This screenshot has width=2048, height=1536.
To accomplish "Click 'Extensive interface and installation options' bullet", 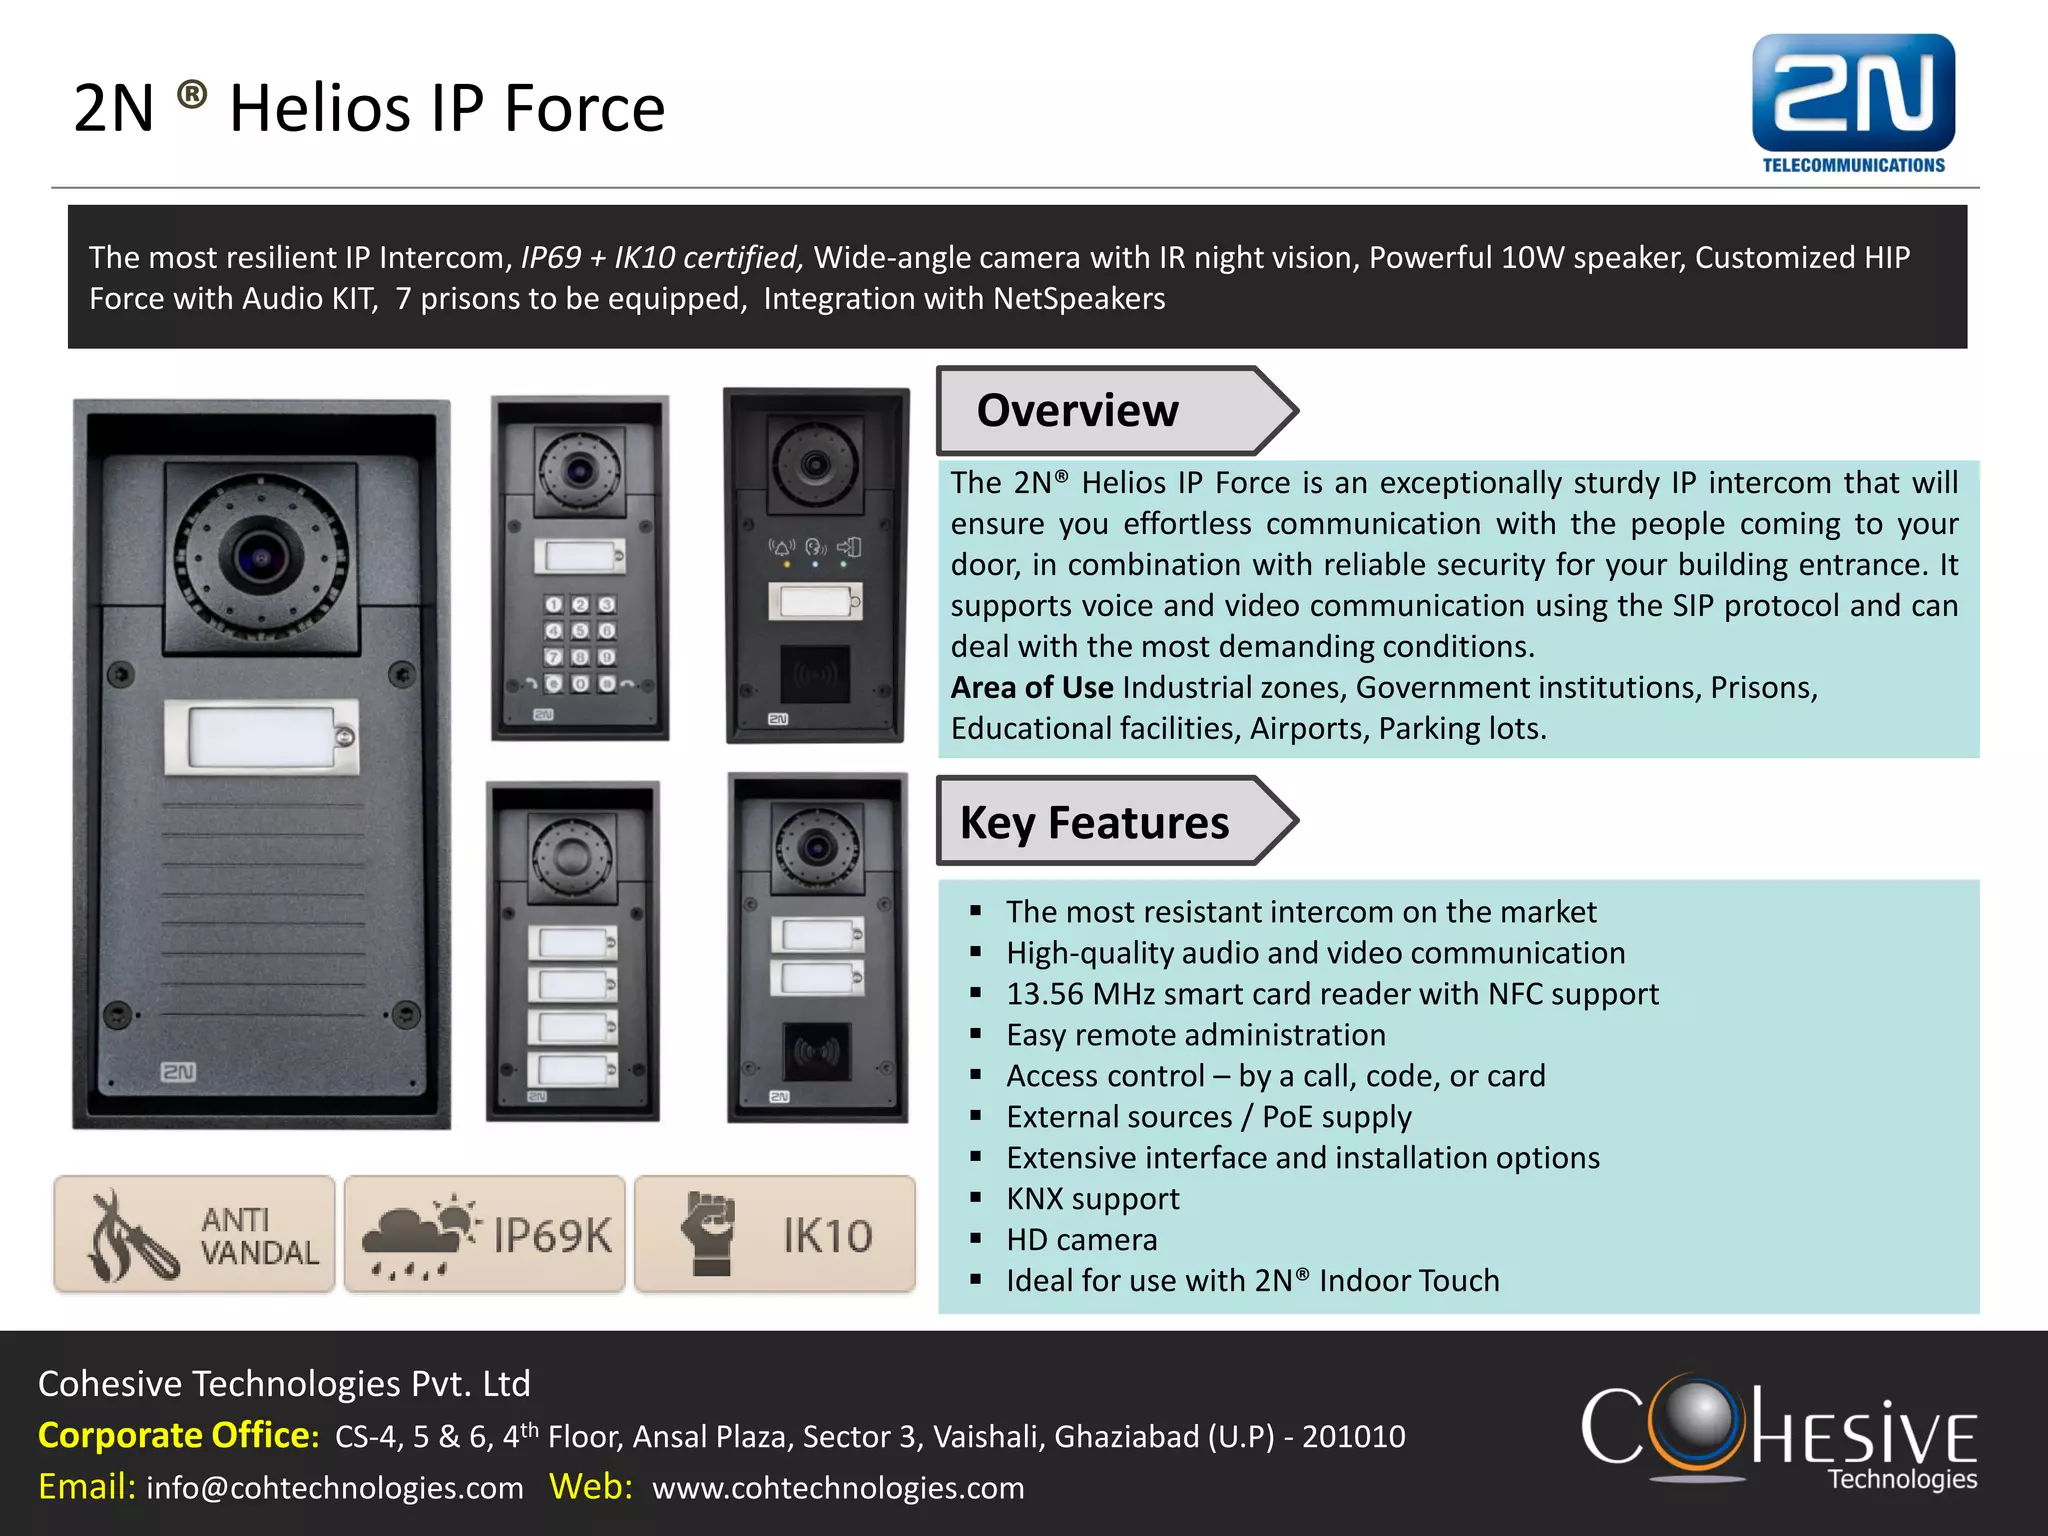I will (x=1303, y=1158).
